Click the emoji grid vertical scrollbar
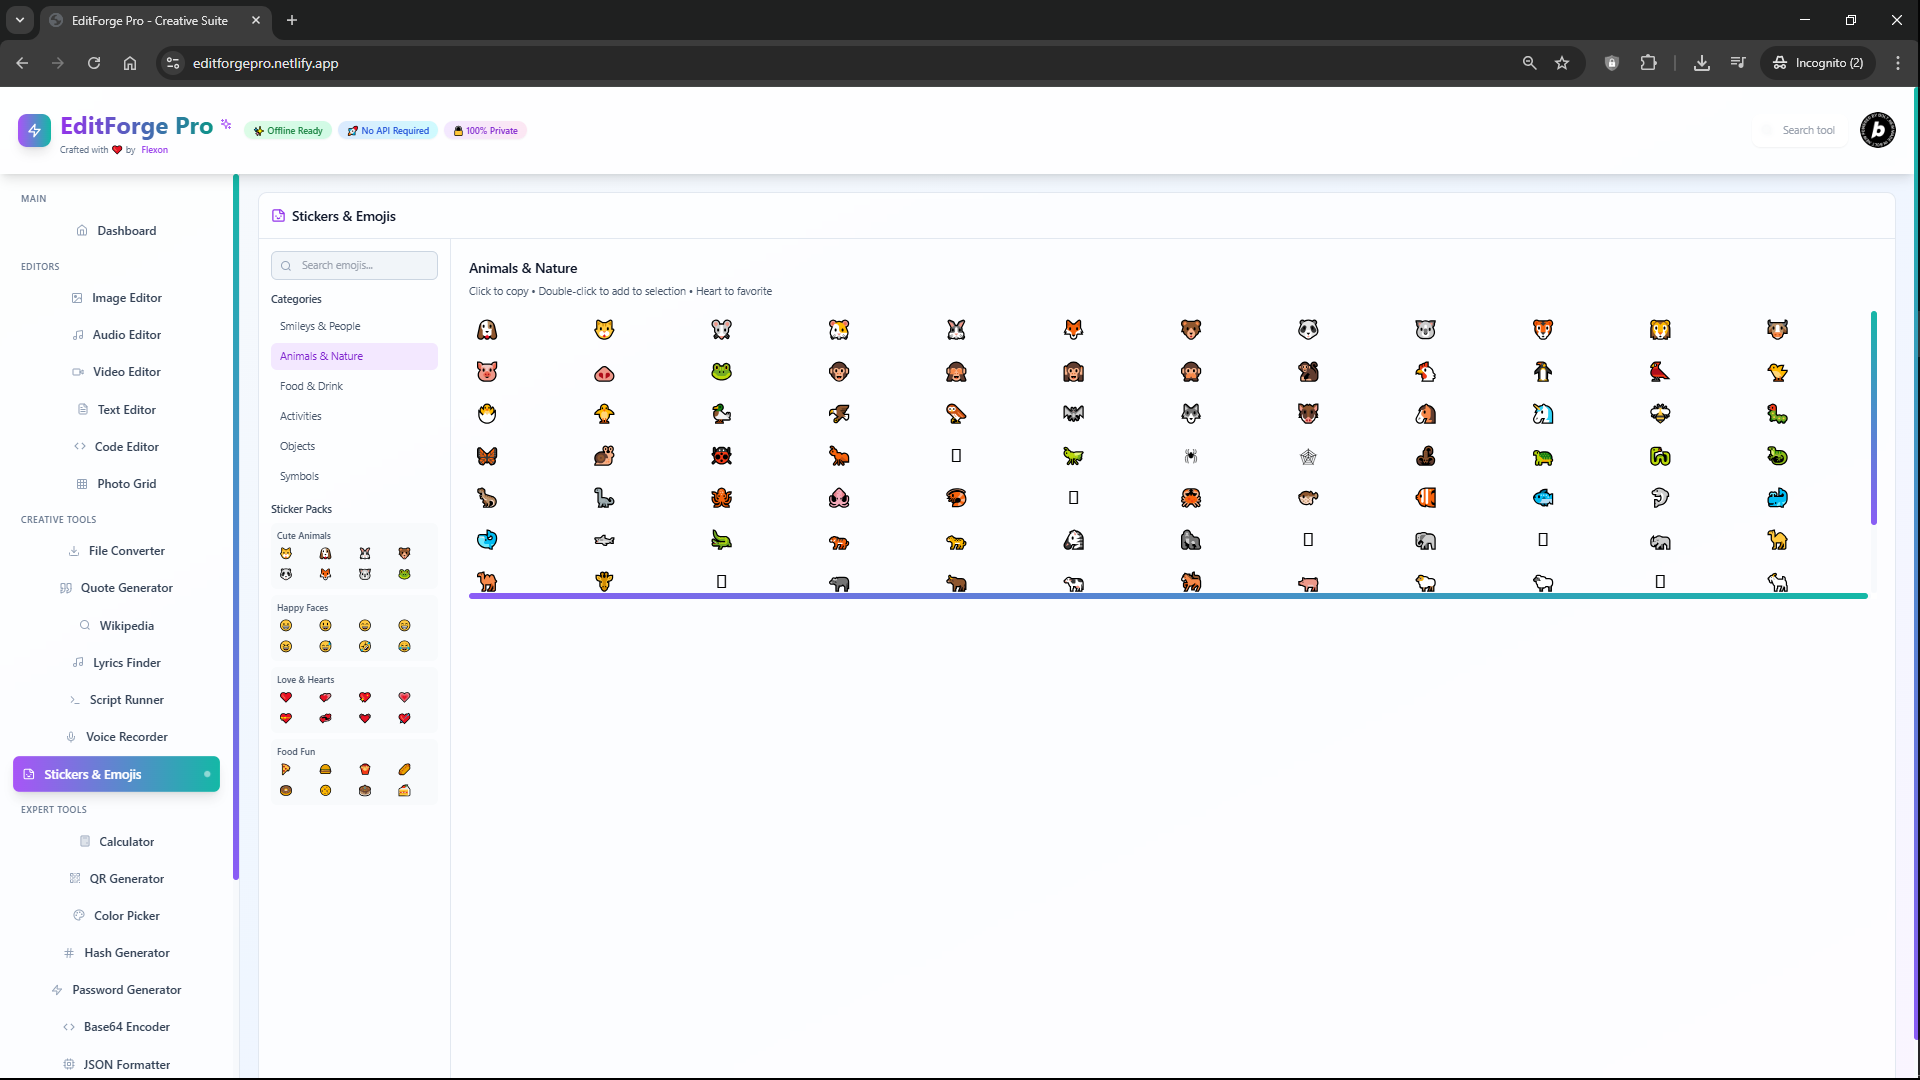Viewport: 1920px width, 1080px height. click(1873, 418)
